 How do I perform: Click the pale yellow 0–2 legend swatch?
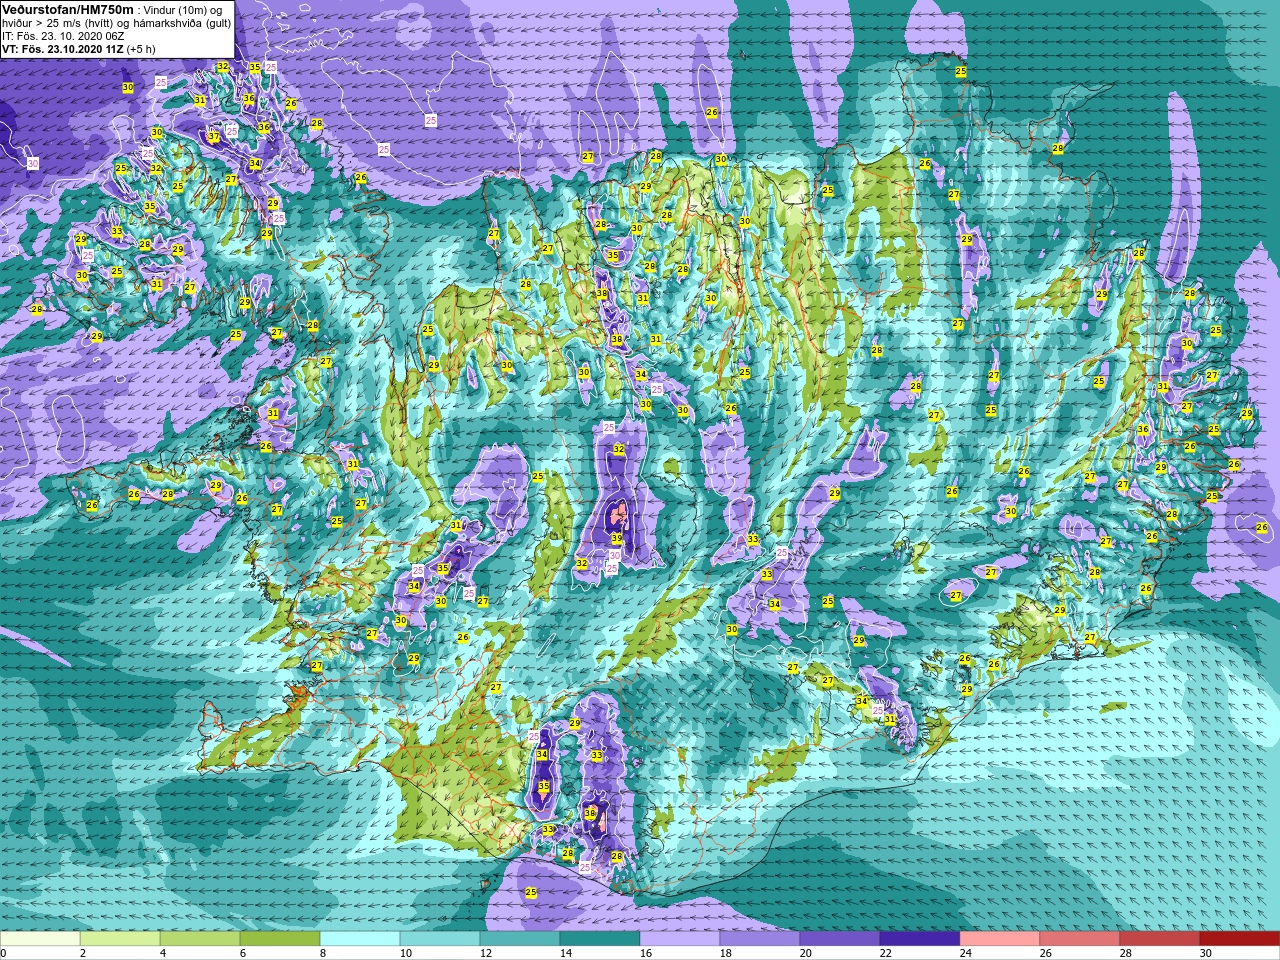[x=40, y=939]
